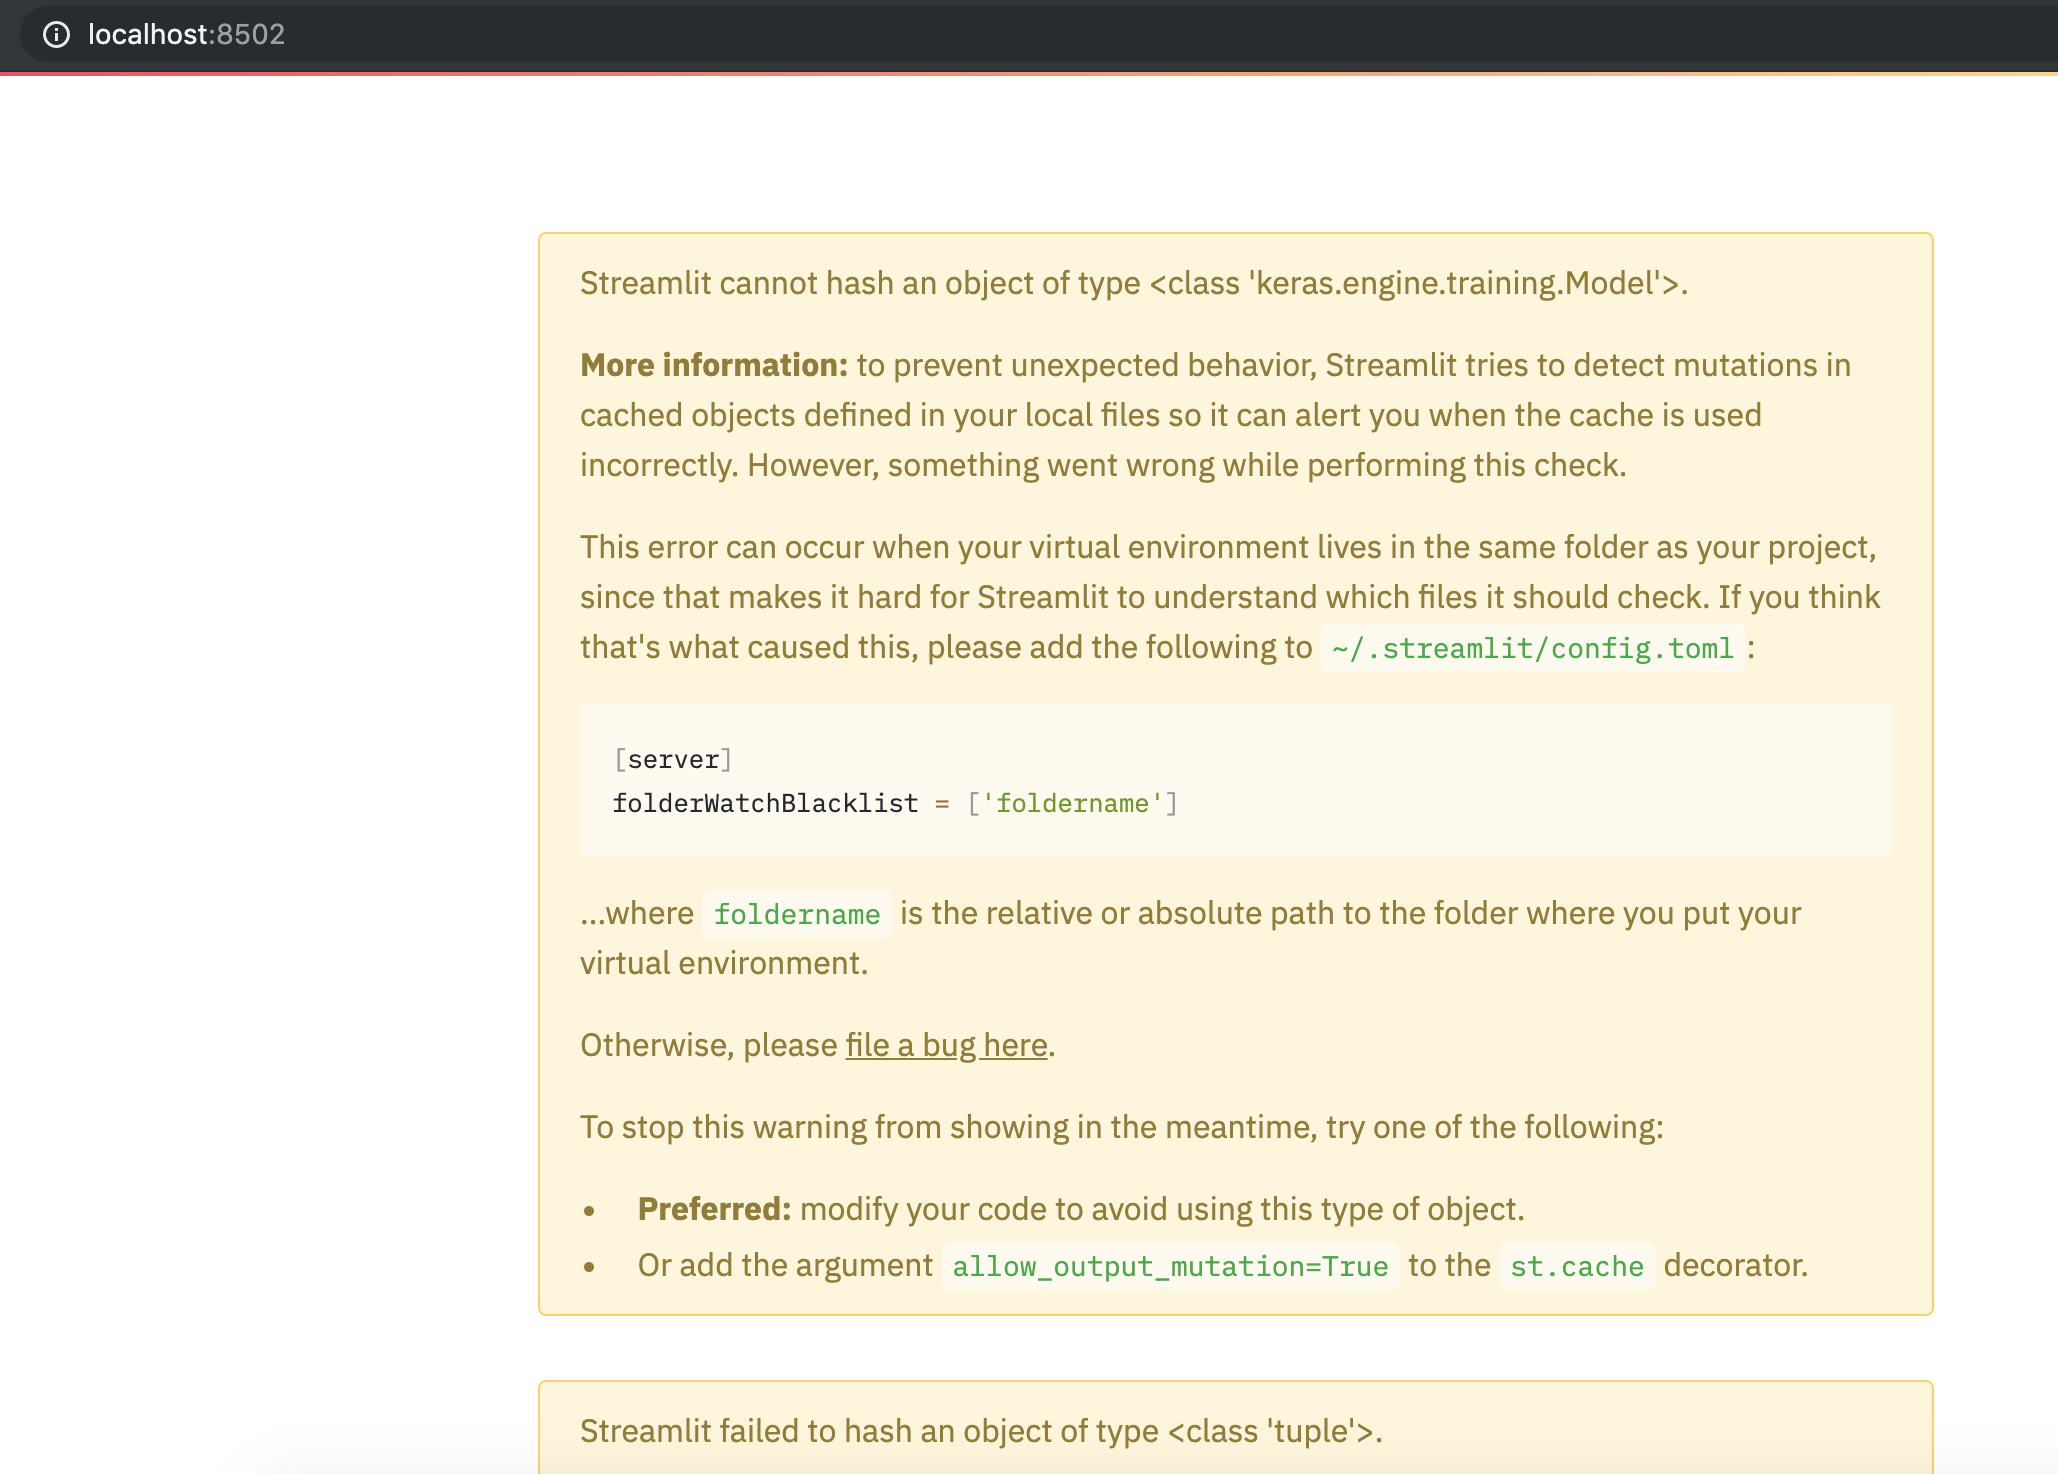Click the allow_output_mutation=True code text
Image resolution: width=2058 pixels, height=1474 pixels.
coord(1168,1265)
